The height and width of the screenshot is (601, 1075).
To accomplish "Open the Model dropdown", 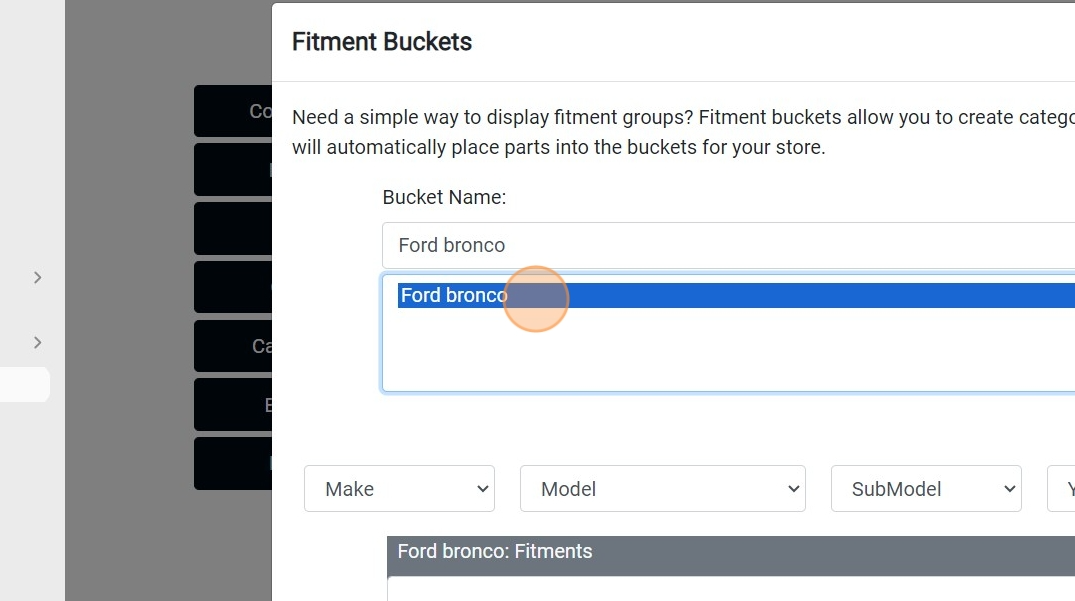I will tap(662, 489).
